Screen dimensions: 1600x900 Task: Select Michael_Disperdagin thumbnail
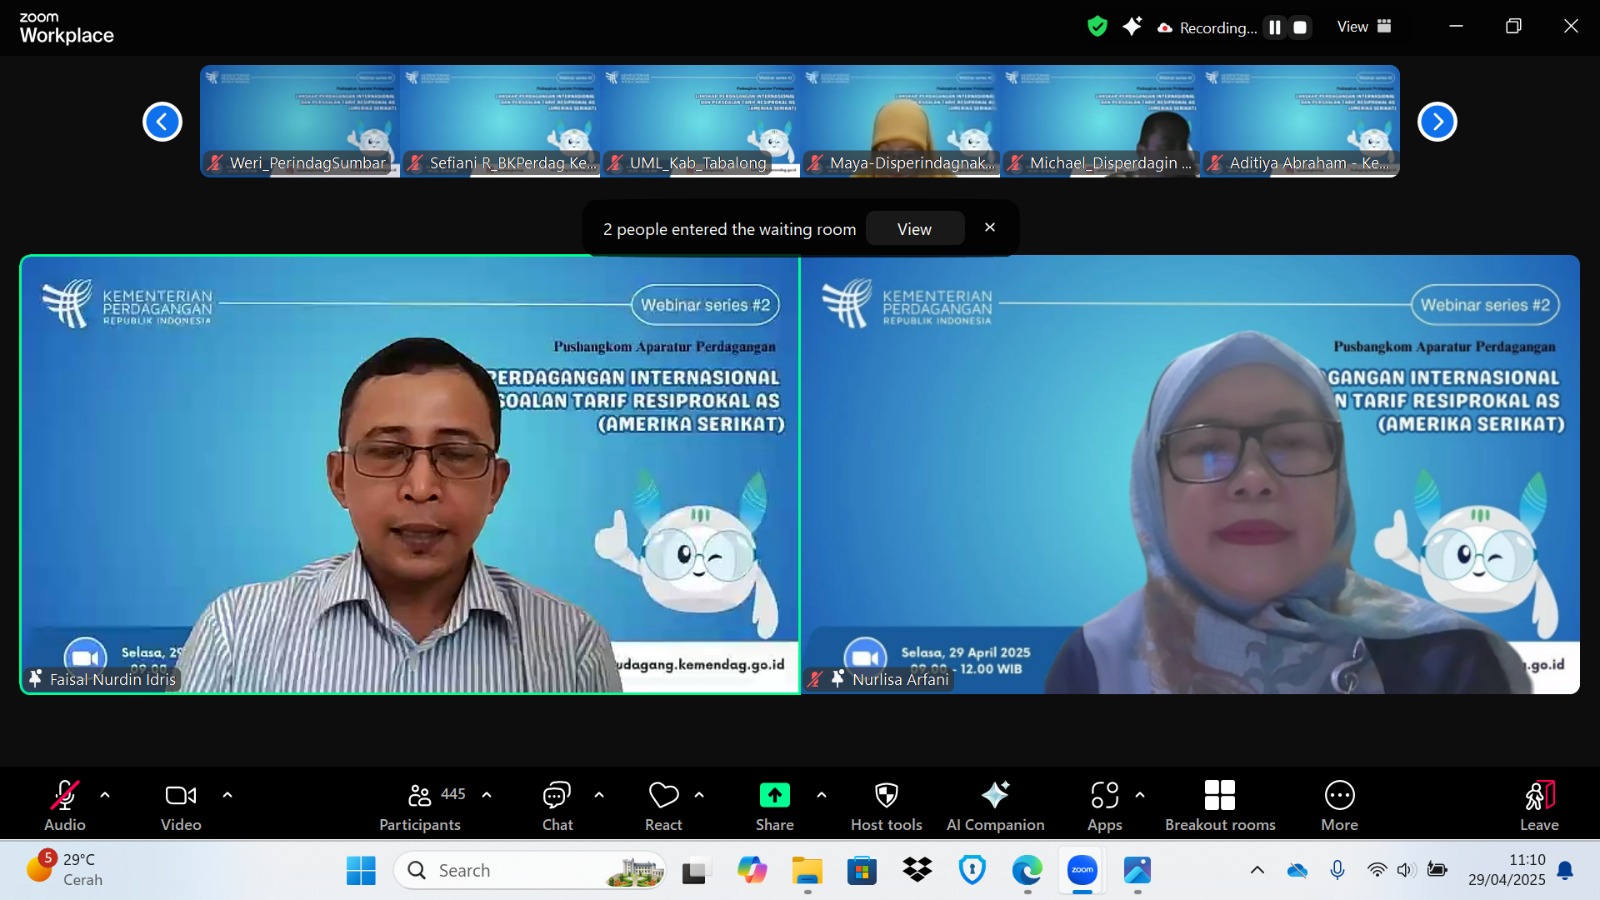click(1100, 121)
